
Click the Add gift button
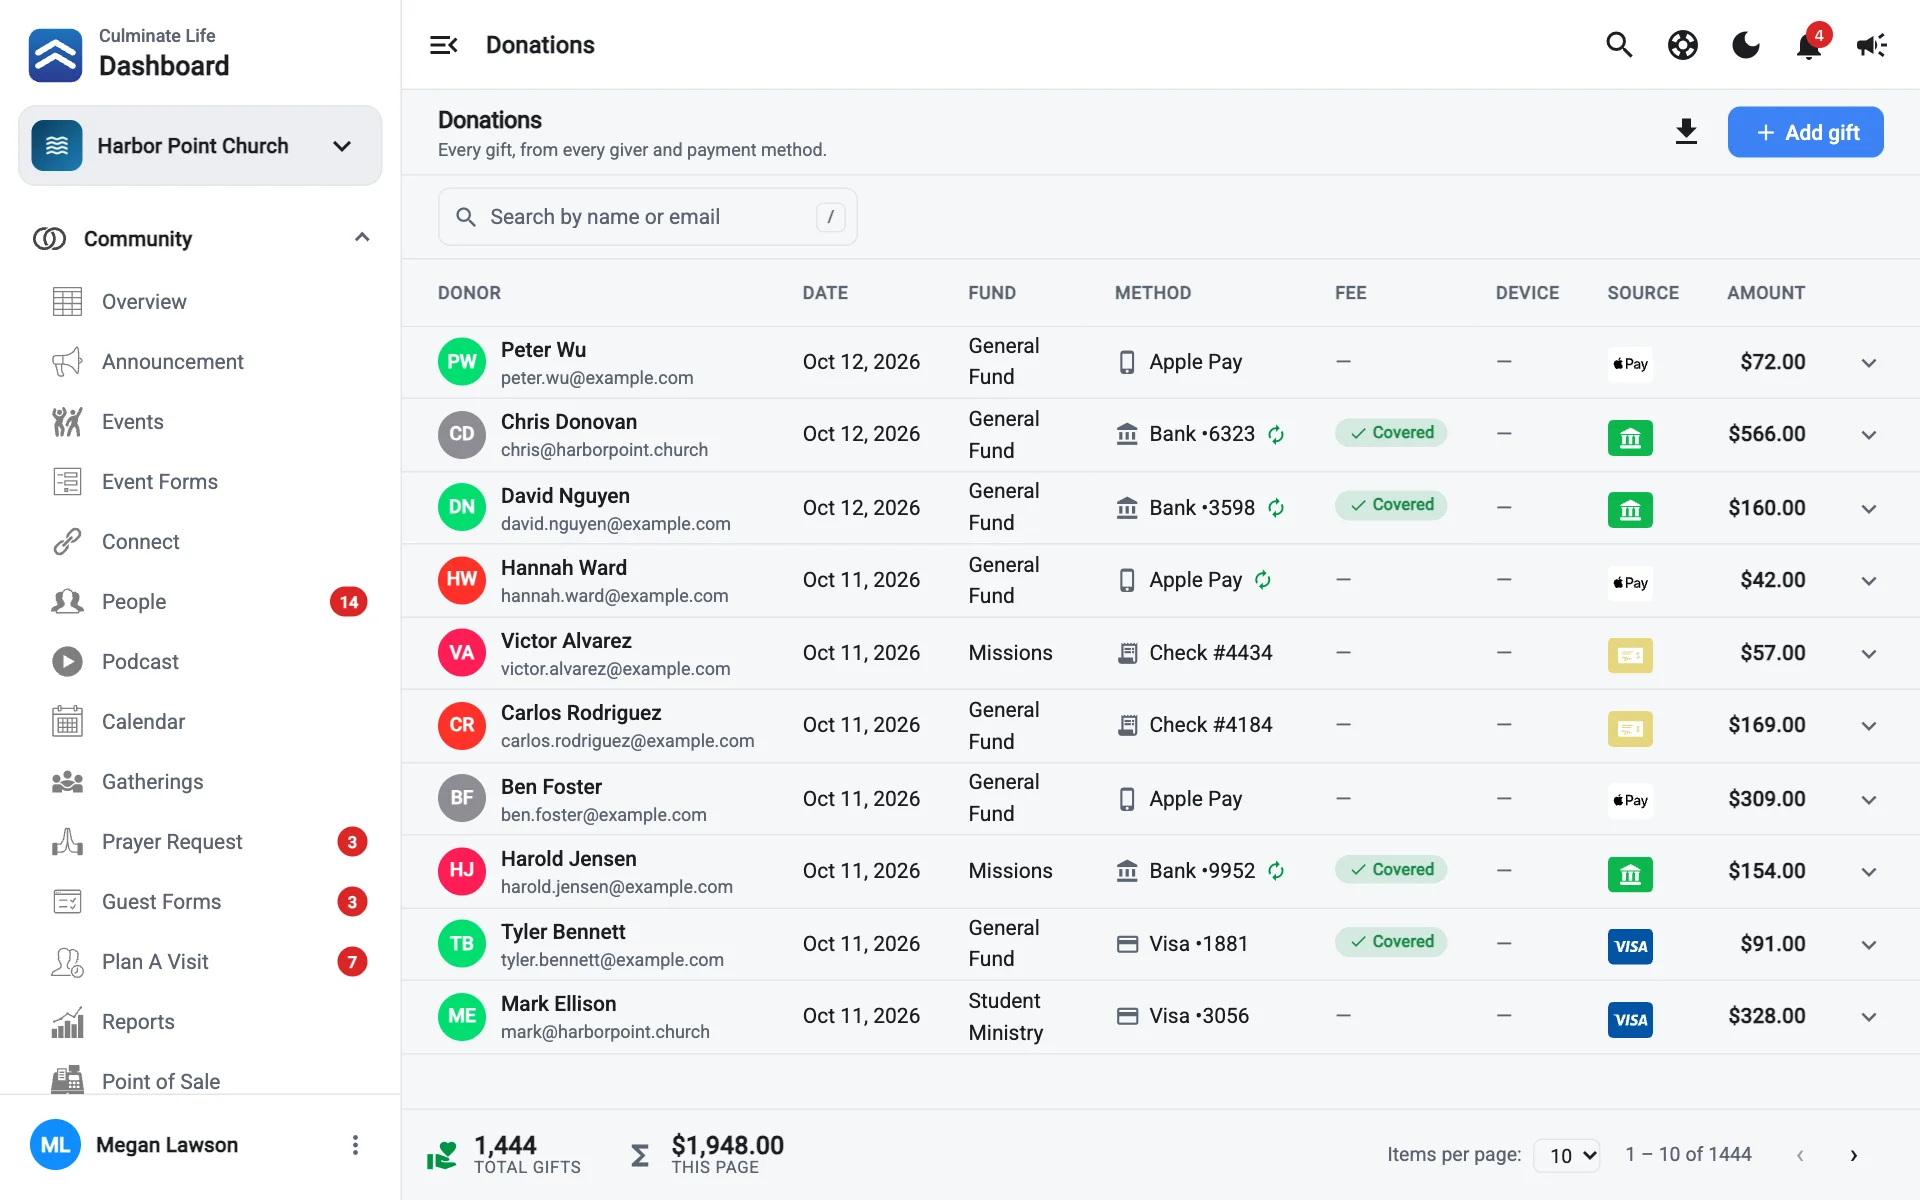(1805, 132)
